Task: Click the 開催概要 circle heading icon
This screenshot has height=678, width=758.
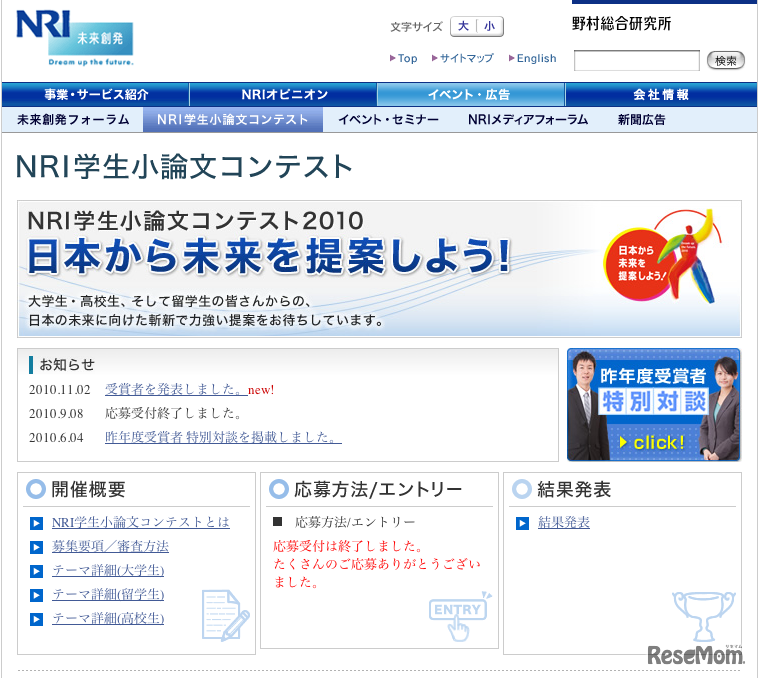Action: (36, 489)
